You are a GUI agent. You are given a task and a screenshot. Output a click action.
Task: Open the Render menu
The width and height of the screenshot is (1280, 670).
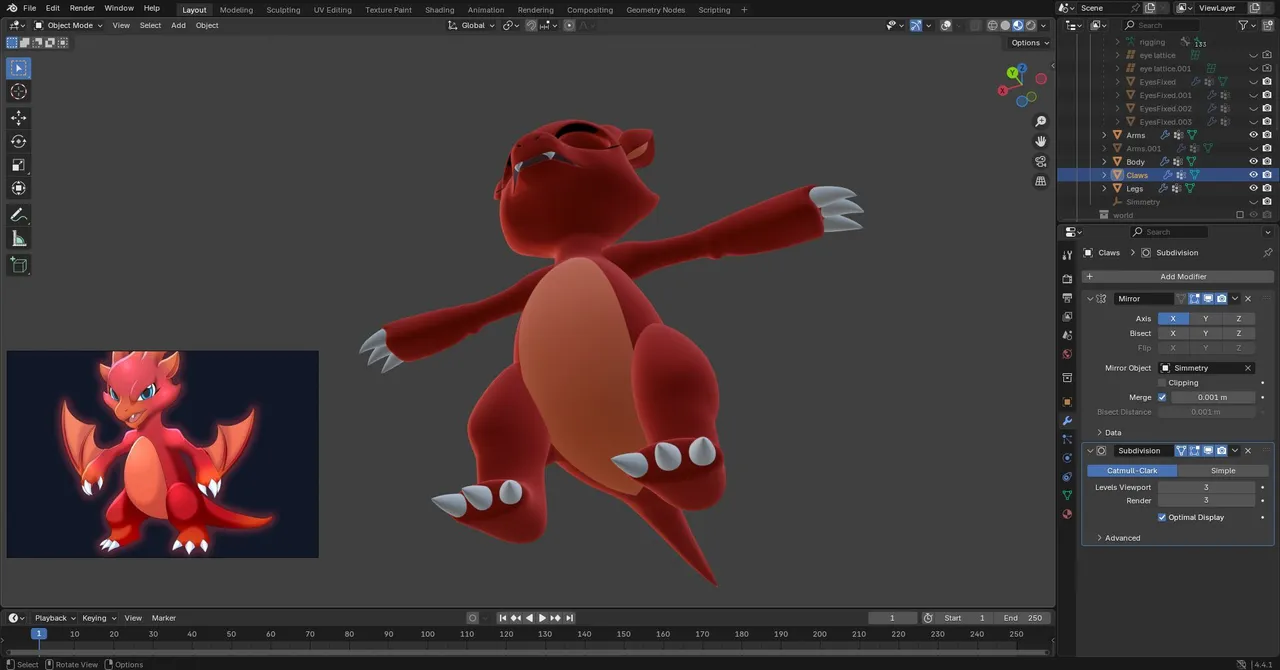pyautogui.click(x=82, y=8)
